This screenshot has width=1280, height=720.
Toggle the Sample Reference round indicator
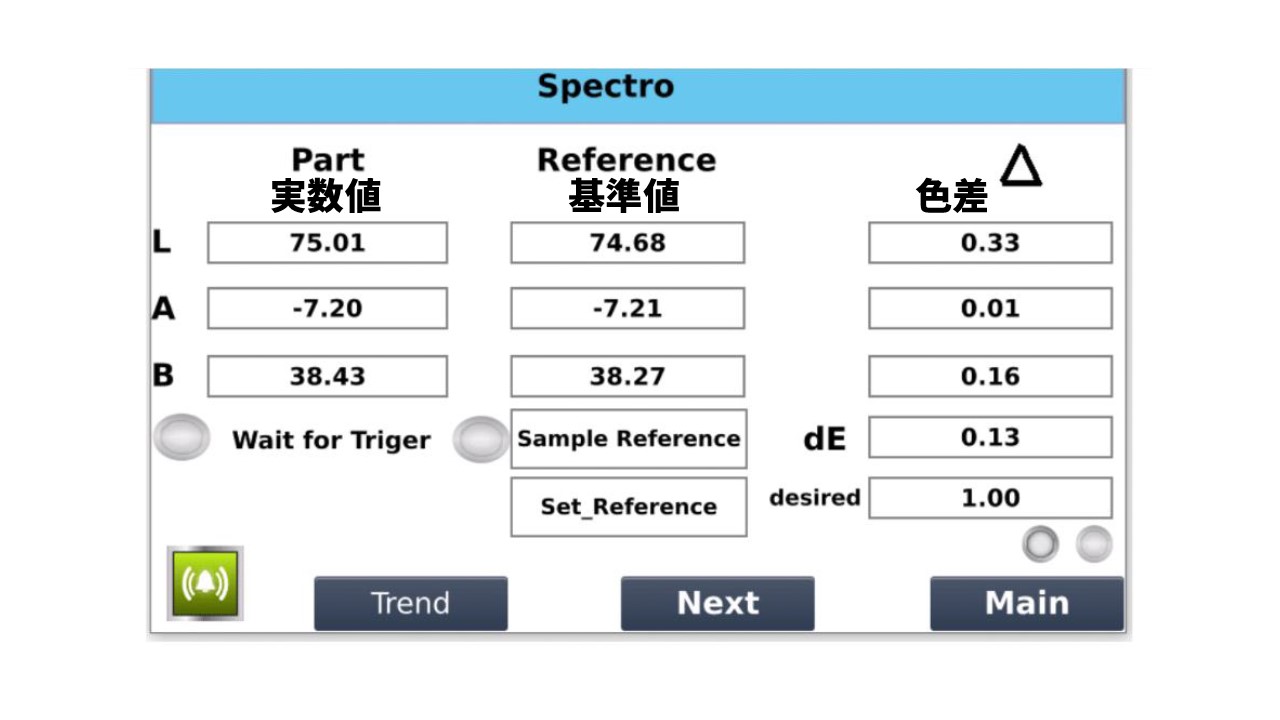[481, 439]
